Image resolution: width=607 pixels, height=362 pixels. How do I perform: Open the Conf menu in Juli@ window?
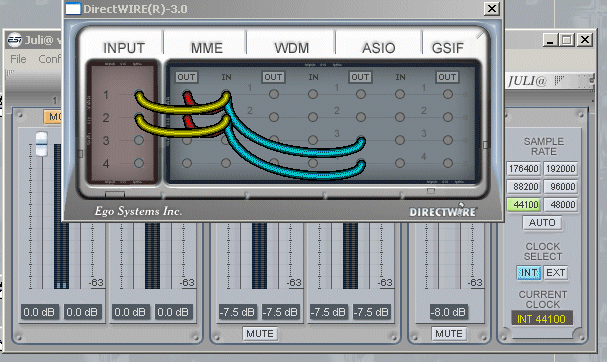(50, 59)
